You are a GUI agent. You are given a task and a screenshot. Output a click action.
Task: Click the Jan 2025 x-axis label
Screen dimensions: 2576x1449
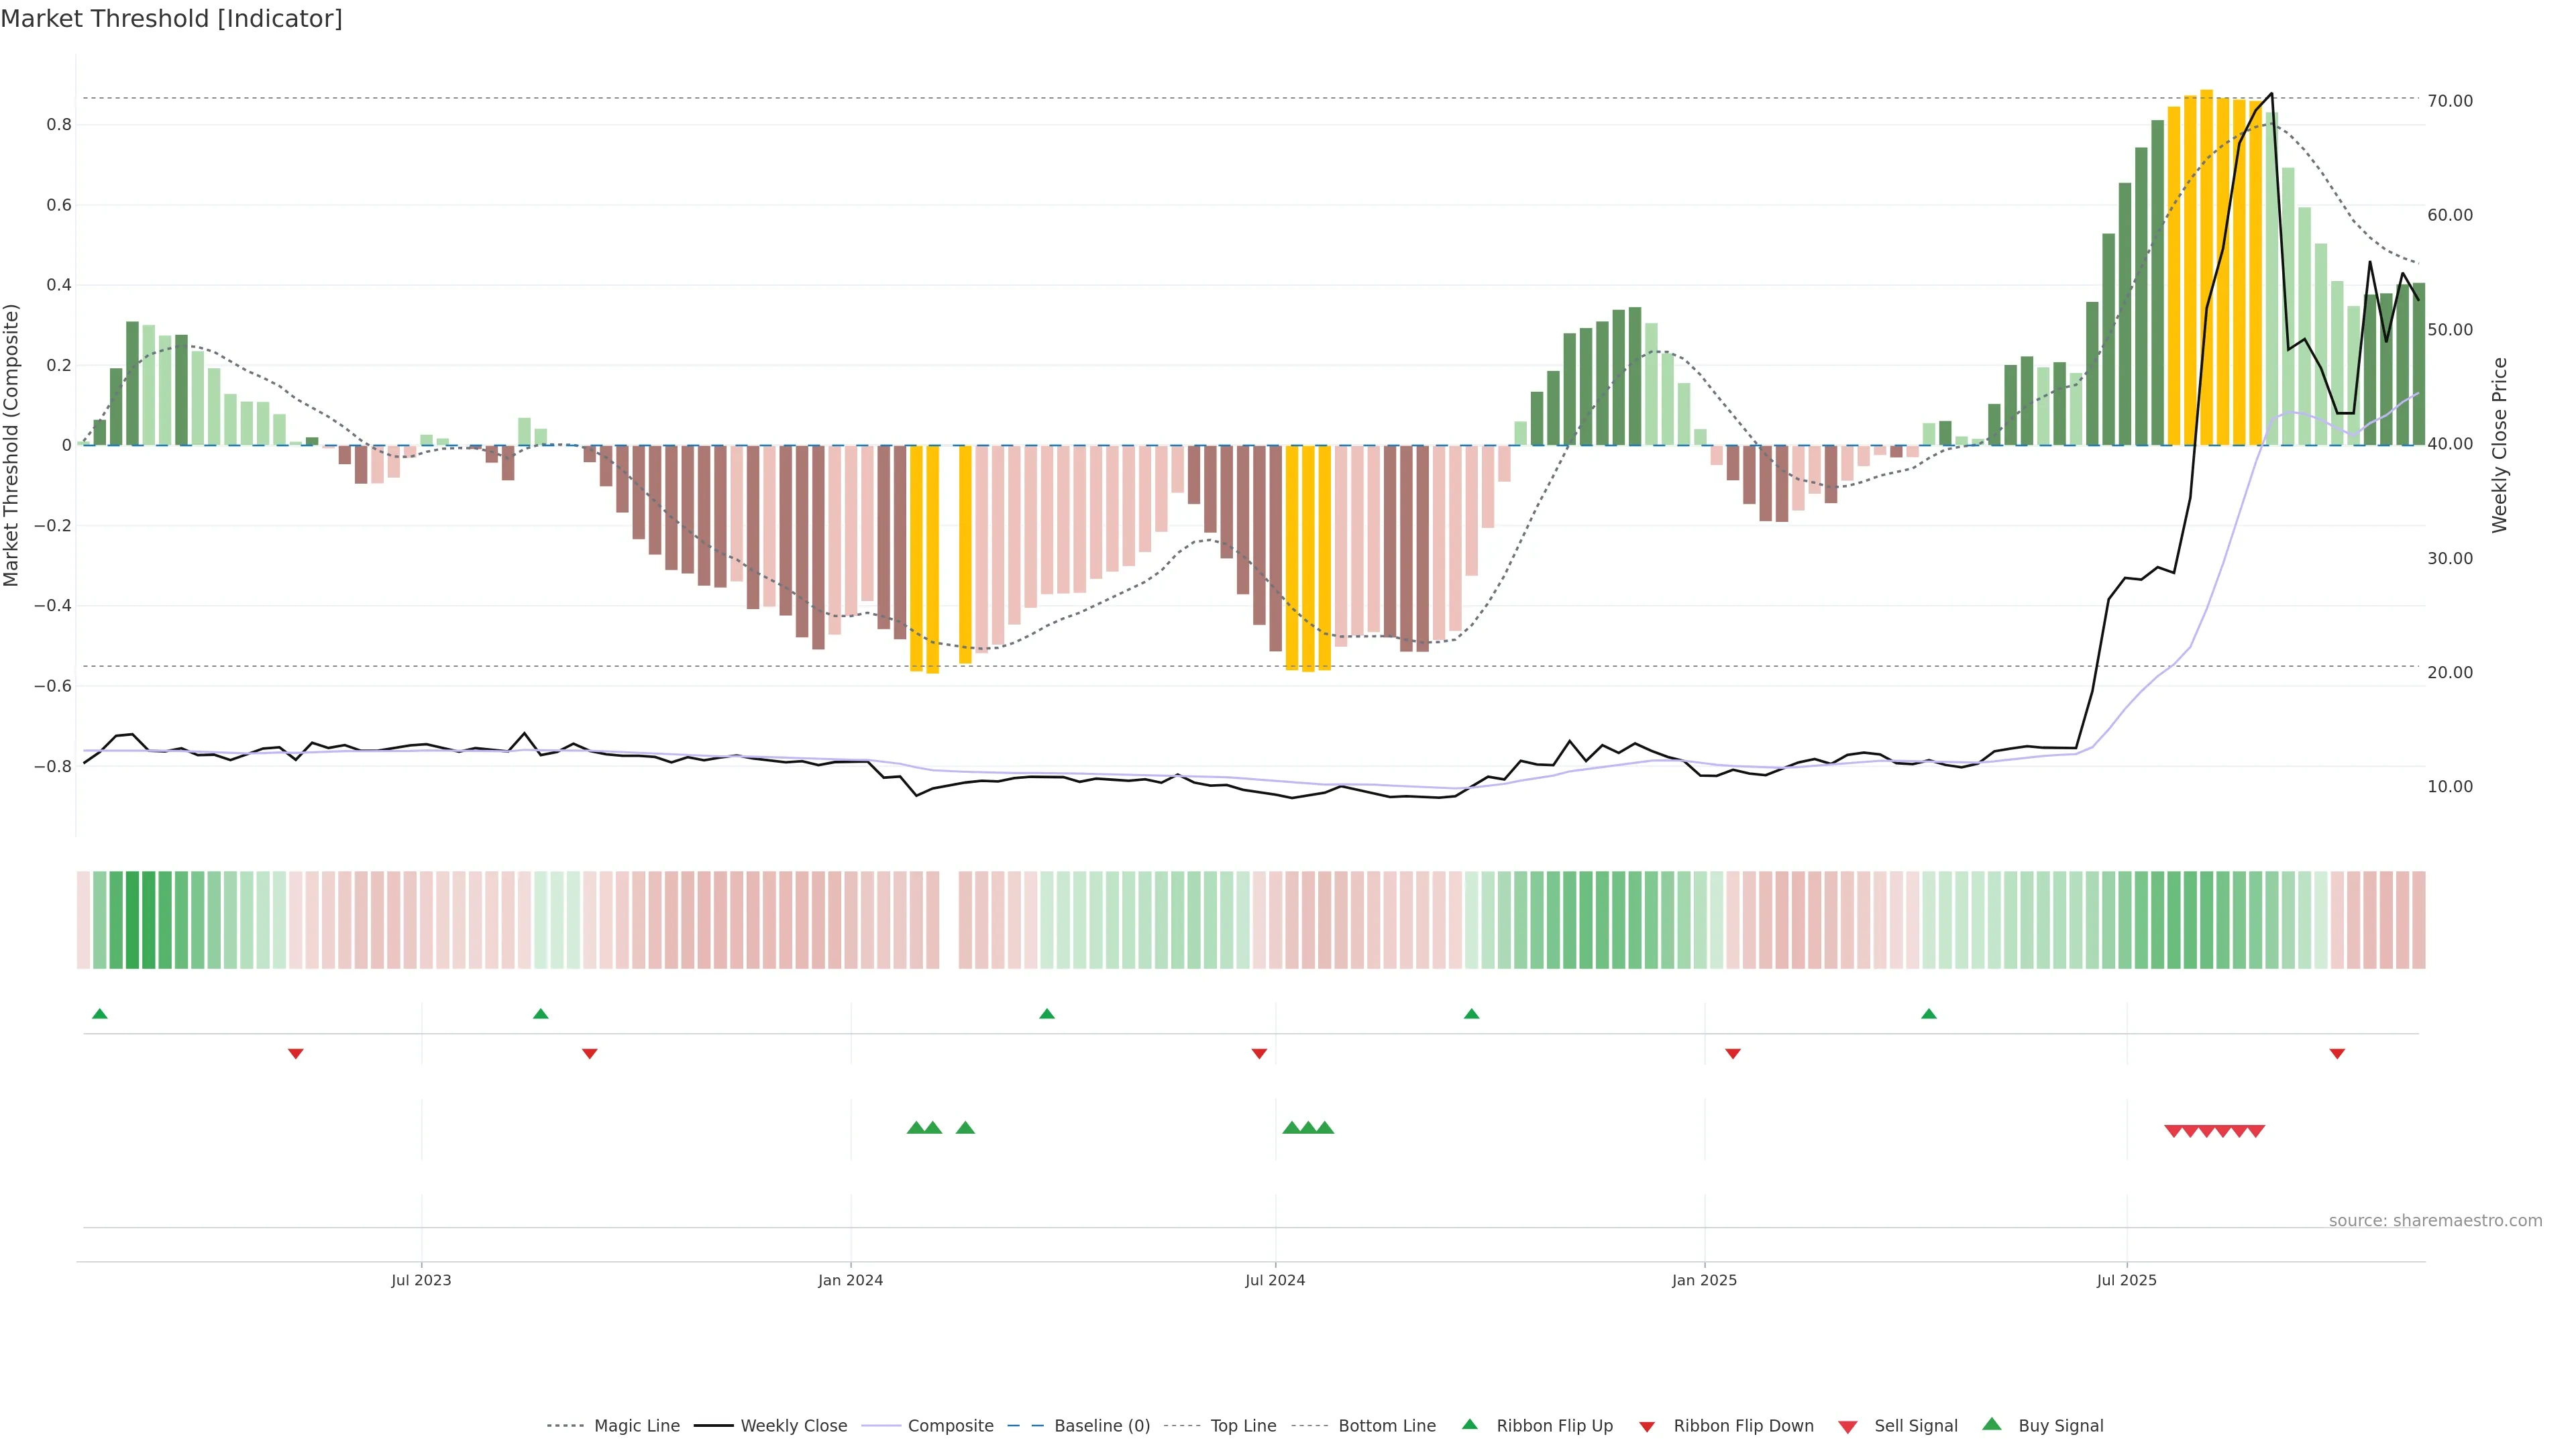tap(1704, 1280)
